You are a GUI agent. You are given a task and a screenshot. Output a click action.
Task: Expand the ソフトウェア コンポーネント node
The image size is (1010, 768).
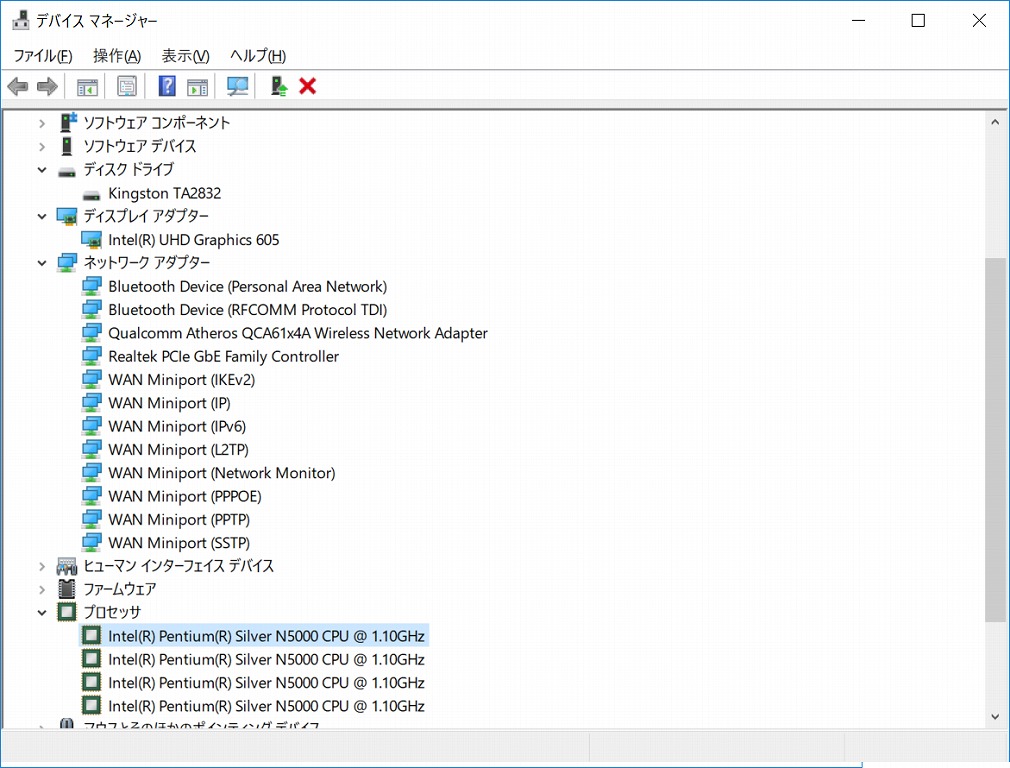42,123
